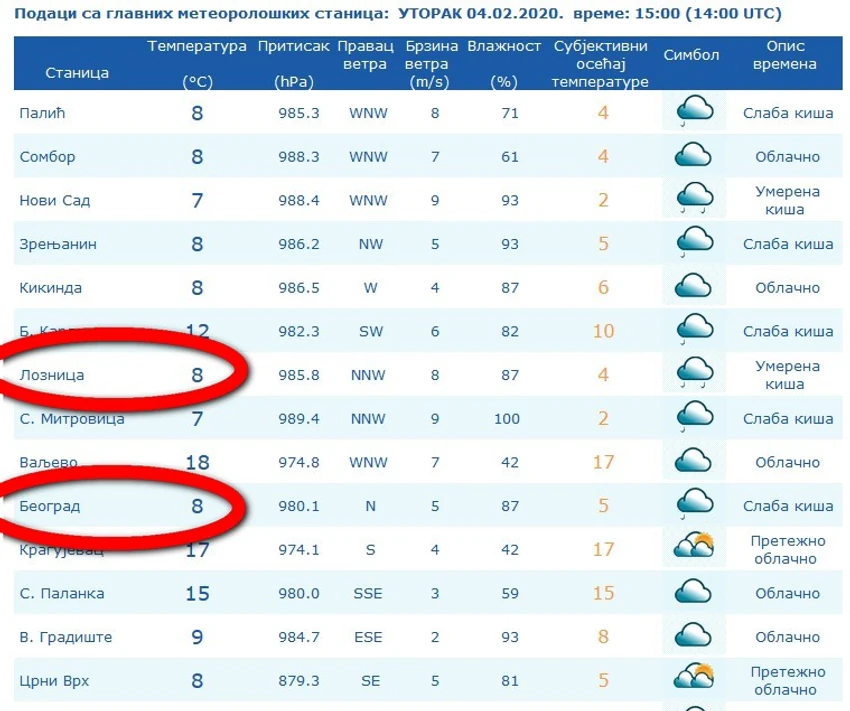Click the moderate rain symbol for Лозница

coord(694,373)
